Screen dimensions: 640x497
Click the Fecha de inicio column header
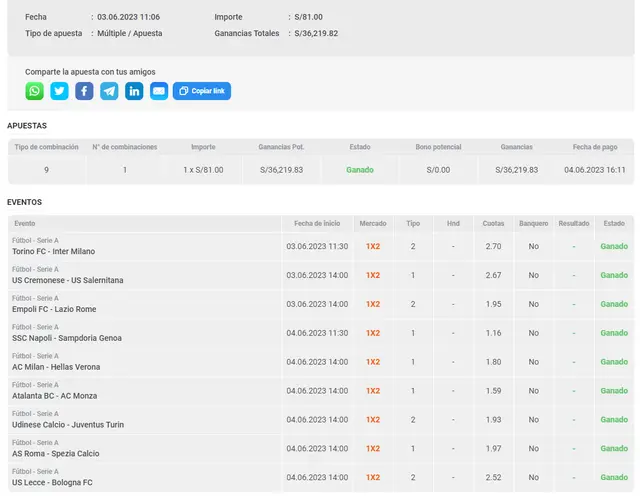pyautogui.click(x=317, y=224)
